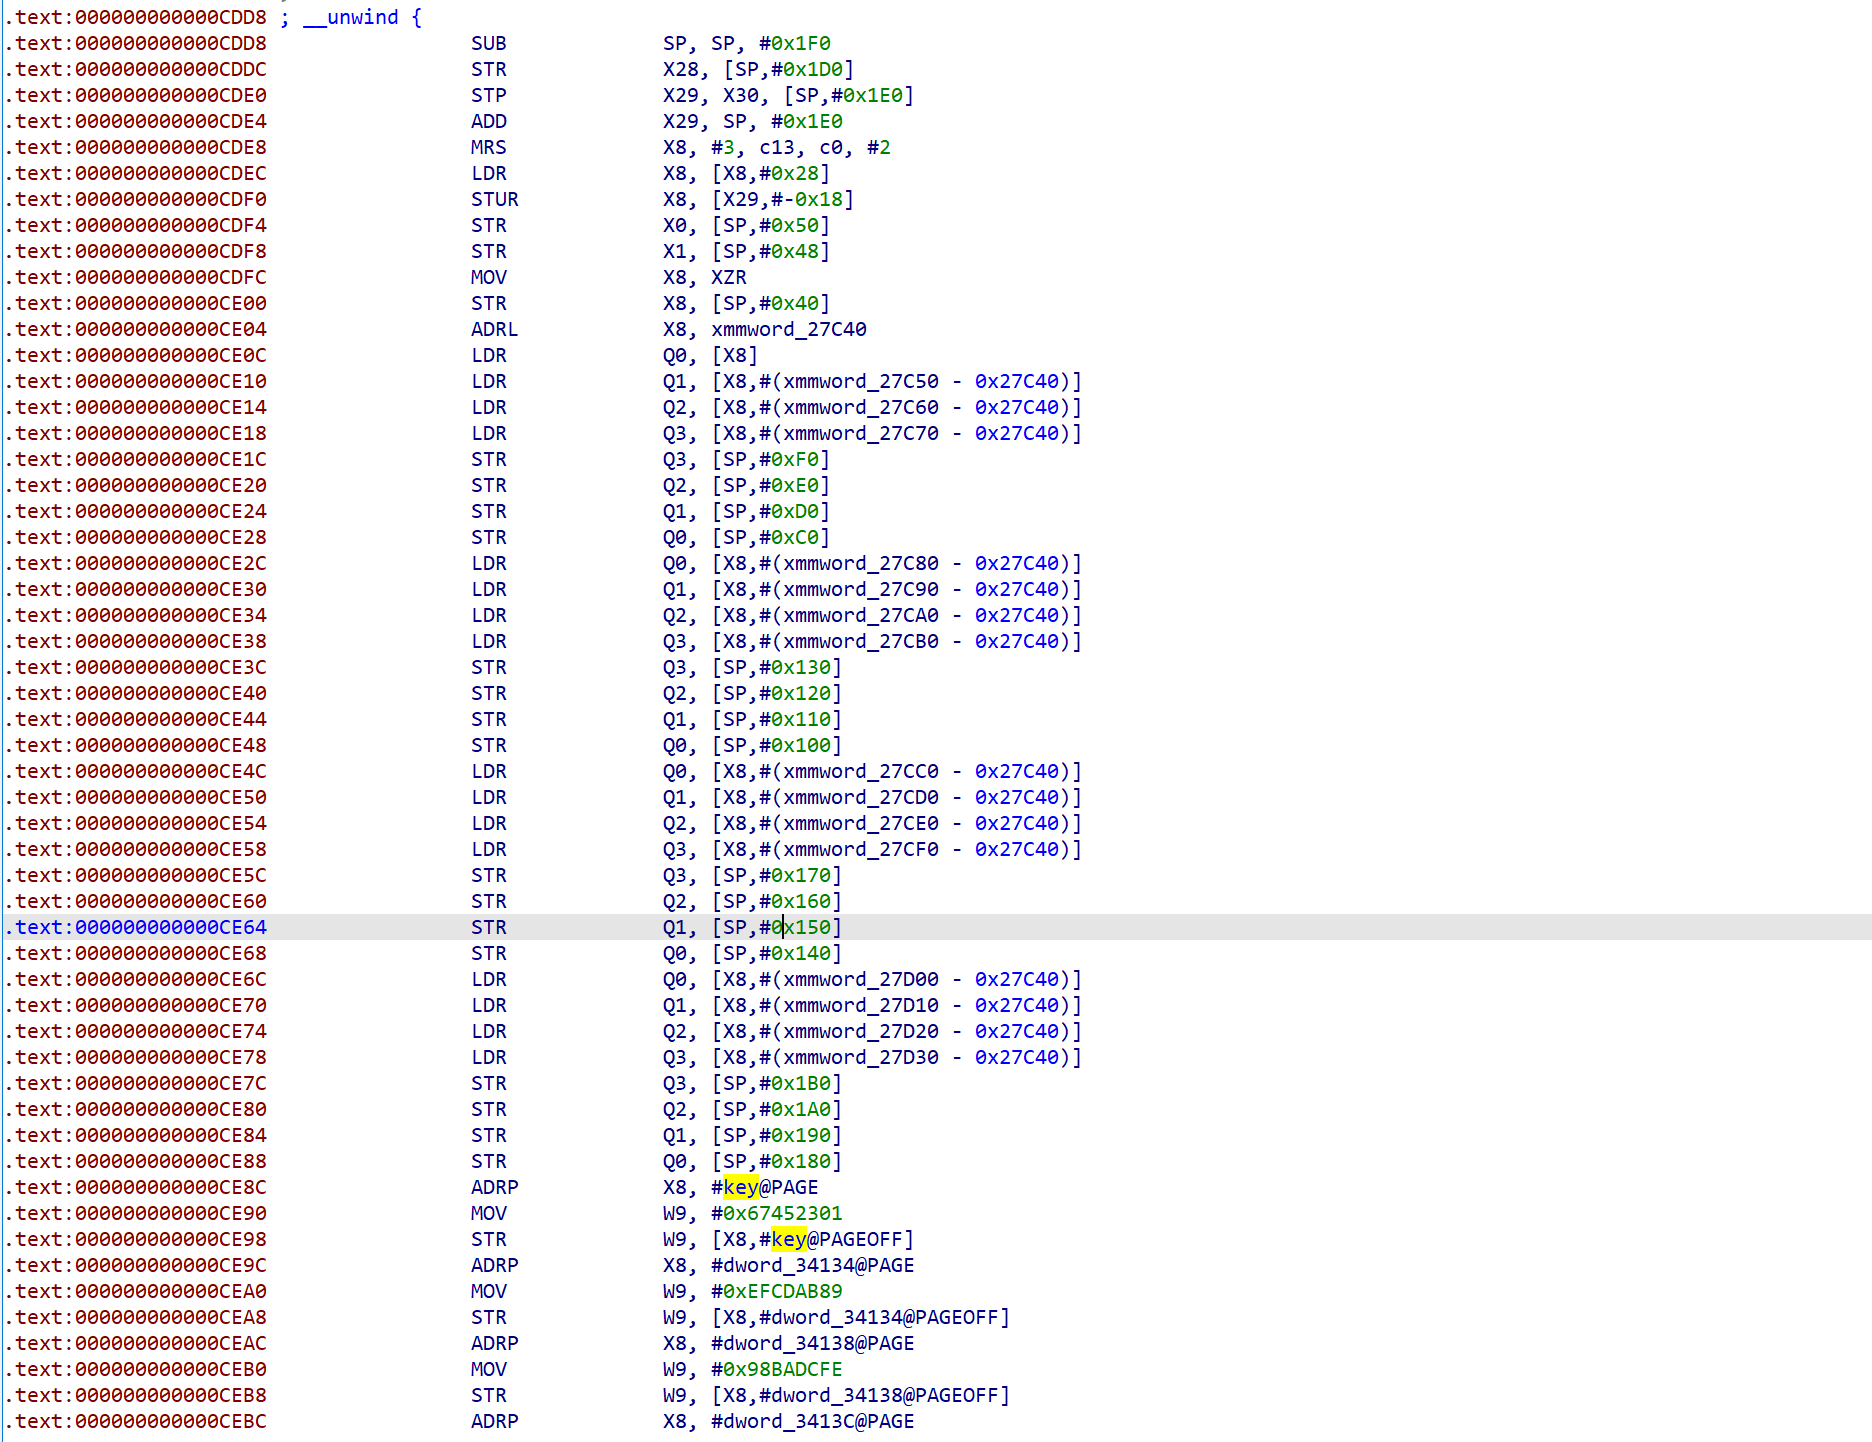1872x1442 pixels.
Task: Select the xmmword_27C80 reference
Action: (x=860, y=564)
